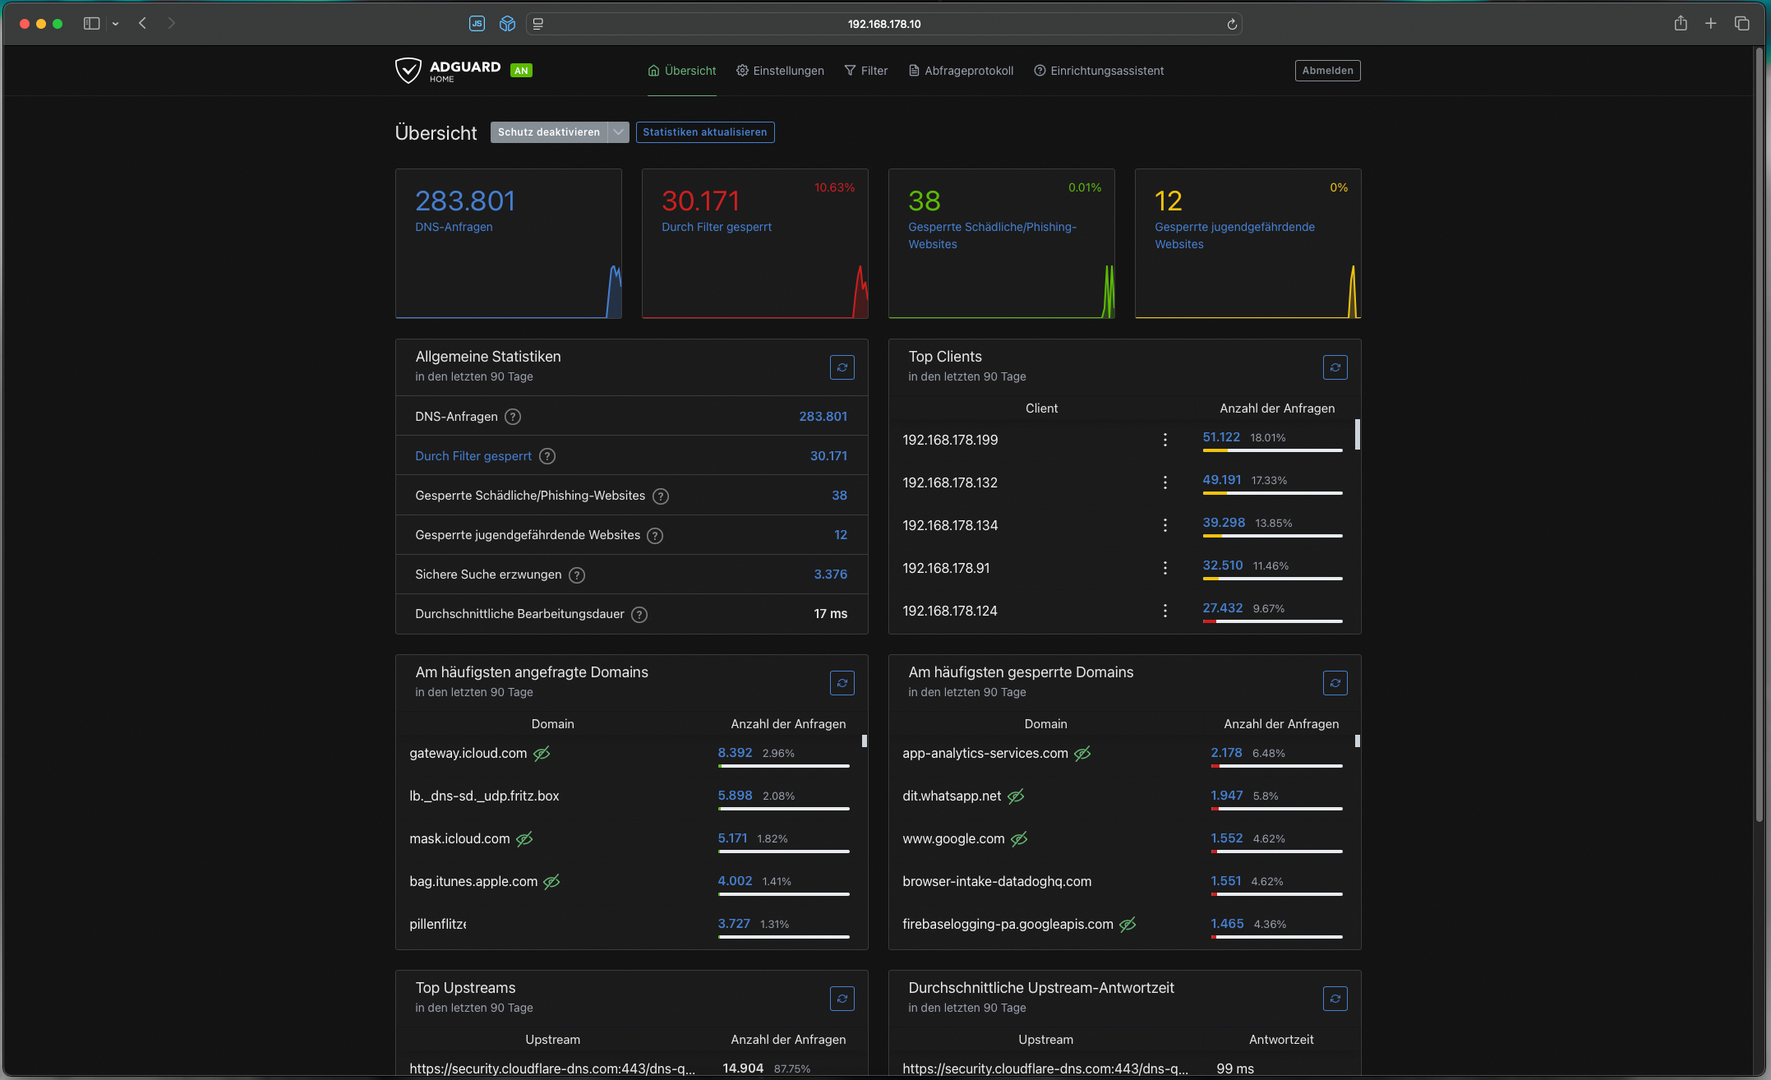Viewport: 1771px width, 1080px height.
Task: Click the Statistiken aktualisieren button
Action: point(705,132)
